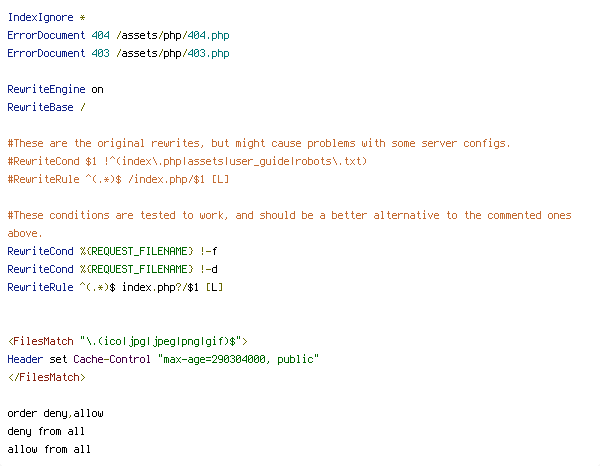Click the closing </FilesMatch> tag

[46, 377]
